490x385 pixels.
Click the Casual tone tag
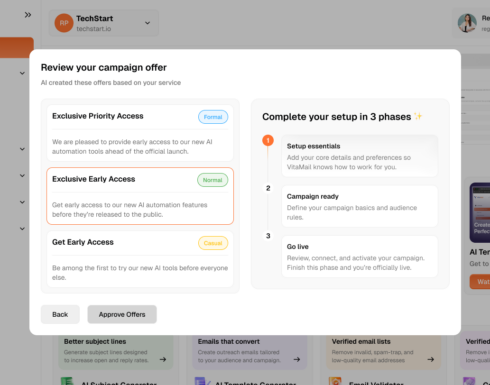tap(213, 243)
